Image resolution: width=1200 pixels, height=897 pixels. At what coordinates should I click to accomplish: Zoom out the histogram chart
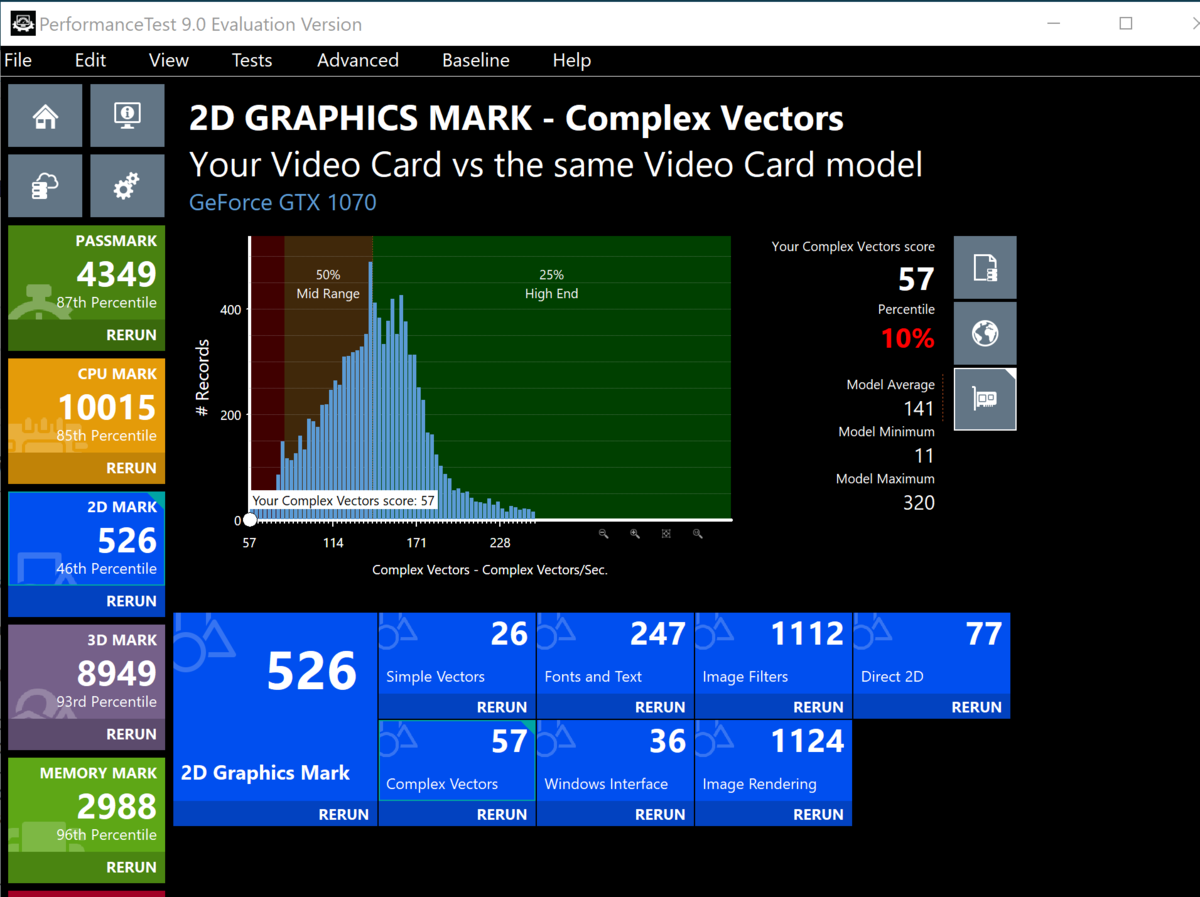603,534
